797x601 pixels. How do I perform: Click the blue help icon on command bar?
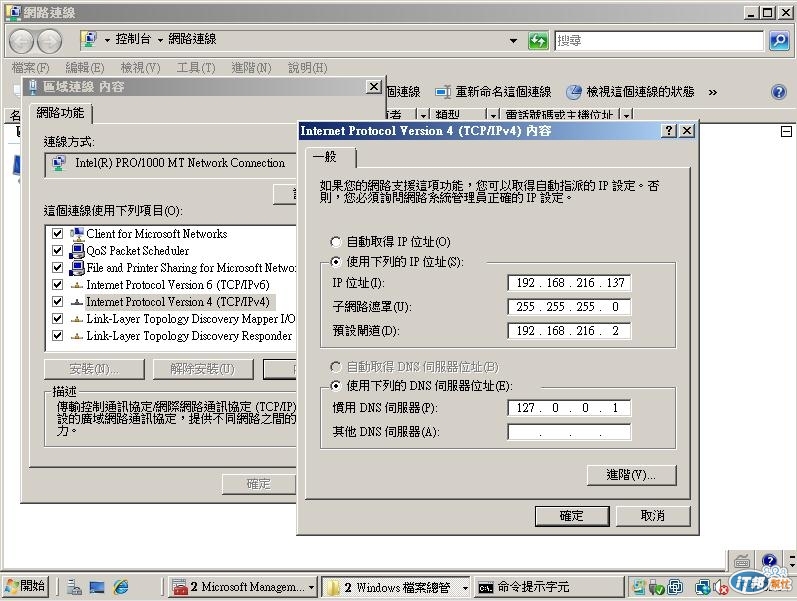pyautogui.click(x=779, y=92)
